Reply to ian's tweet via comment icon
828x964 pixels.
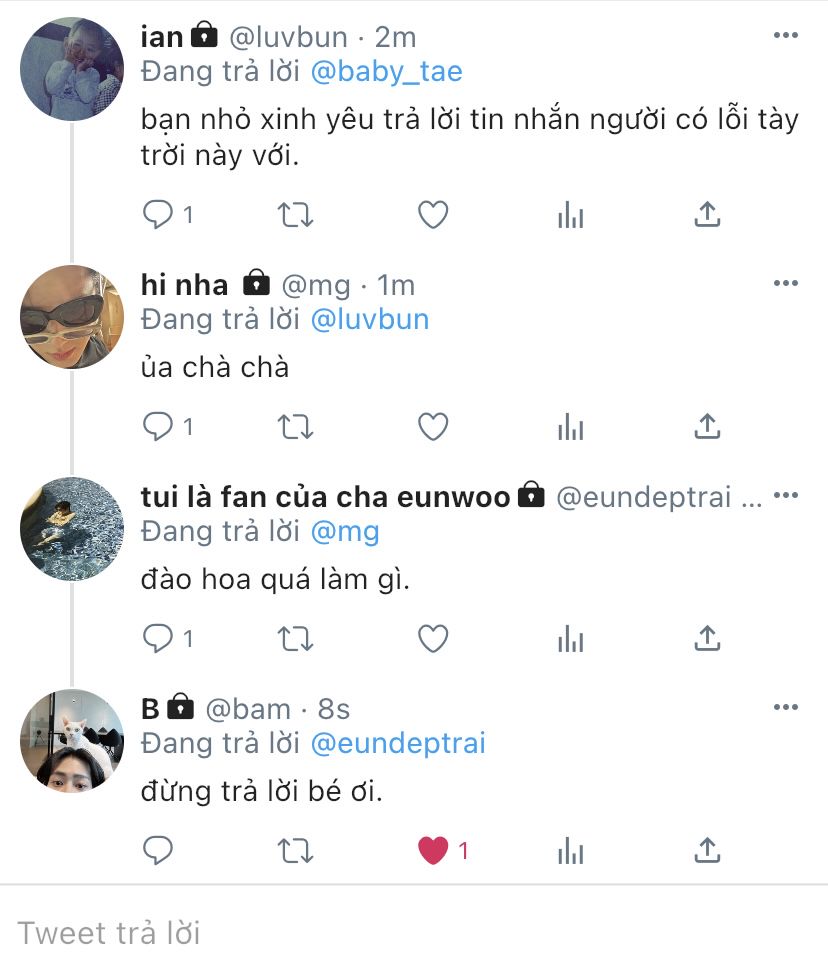click(x=158, y=215)
